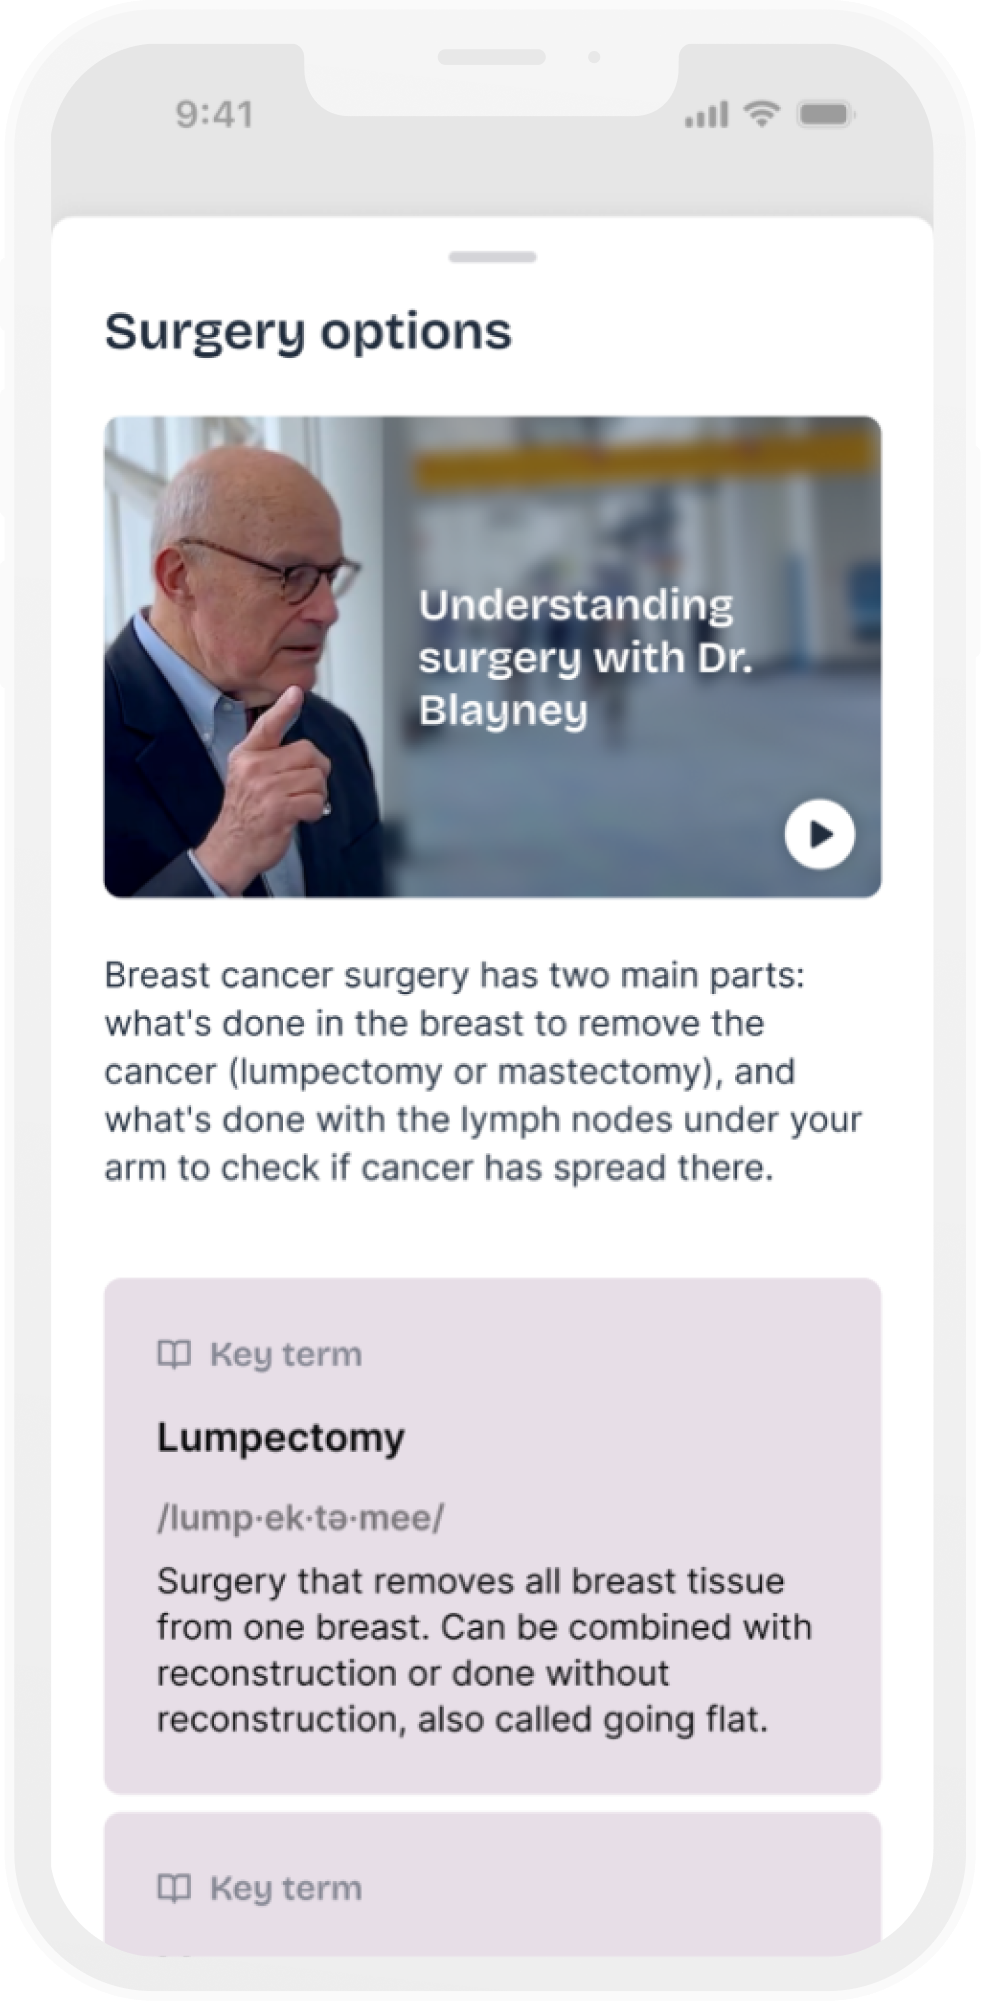Click the Lumpectomy term heading
This screenshot has height=2001, width=981.
[281, 1437]
